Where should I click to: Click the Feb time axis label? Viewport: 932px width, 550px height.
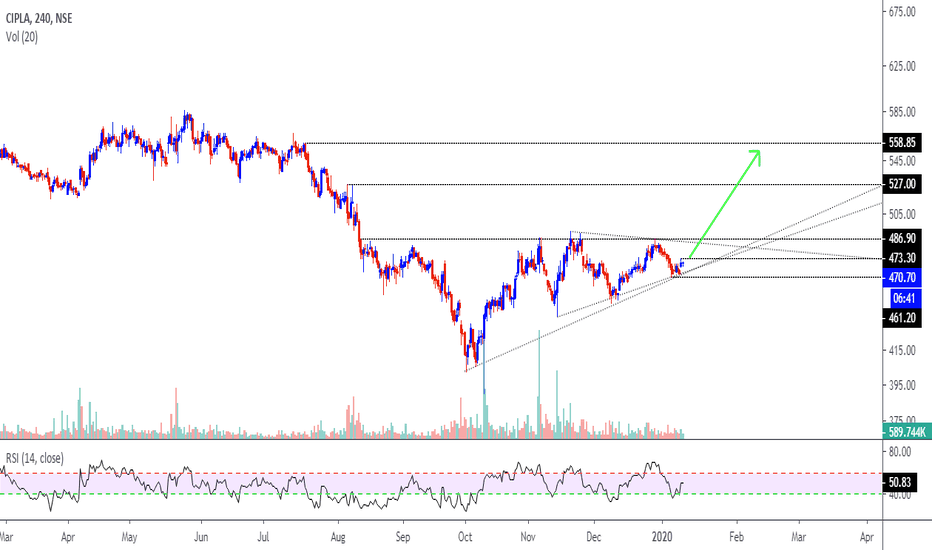pos(736,537)
